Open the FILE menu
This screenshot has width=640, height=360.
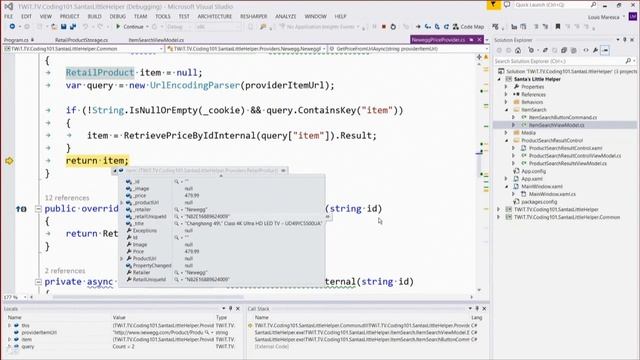coord(9,16)
